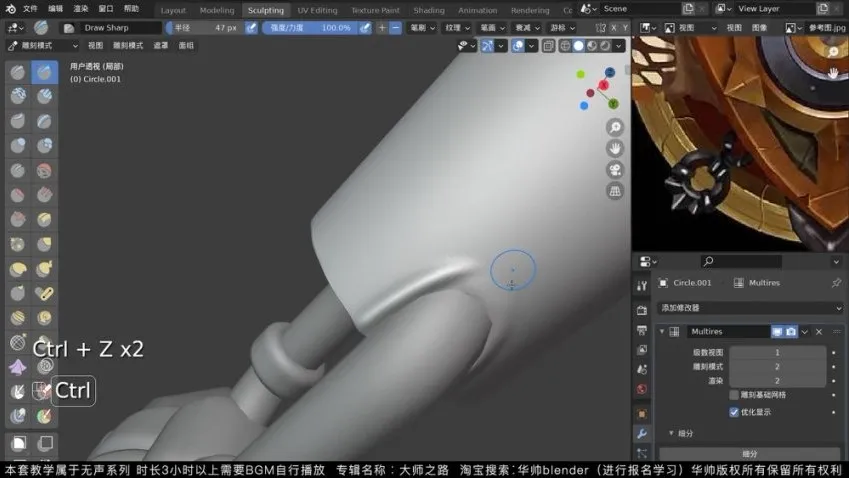The height and width of the screenshot is (478, 849).
Task: Click the 细分 subdivide button
Action: click(749, 454)
